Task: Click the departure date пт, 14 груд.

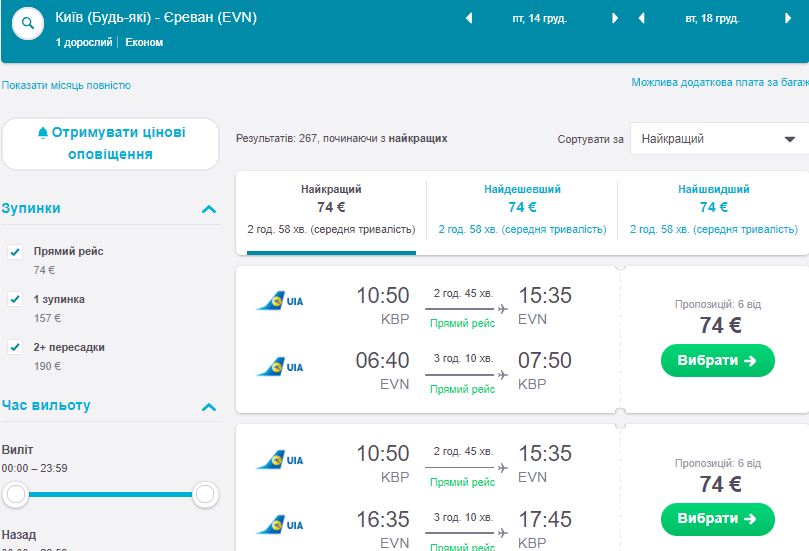Action: pos(542,19)
